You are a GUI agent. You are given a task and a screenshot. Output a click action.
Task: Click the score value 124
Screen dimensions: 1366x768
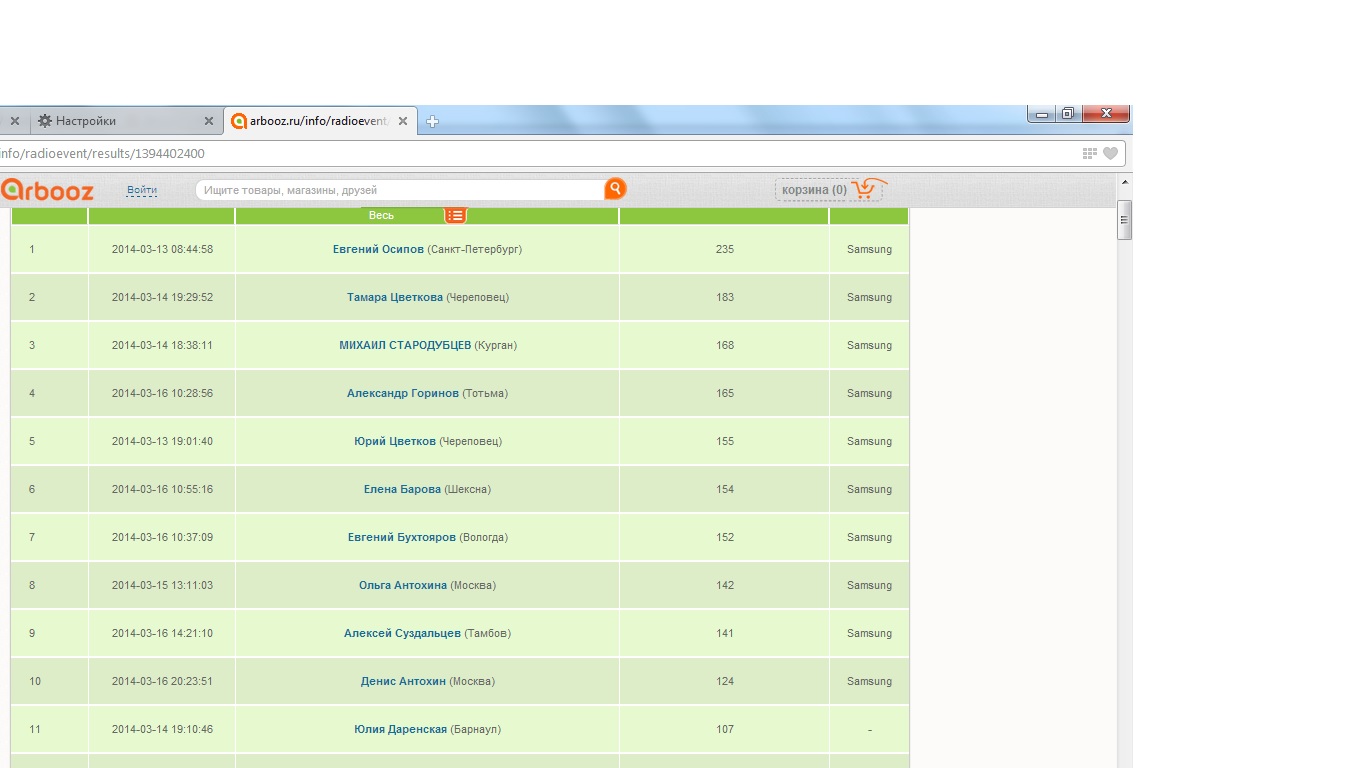click(725, 681)
